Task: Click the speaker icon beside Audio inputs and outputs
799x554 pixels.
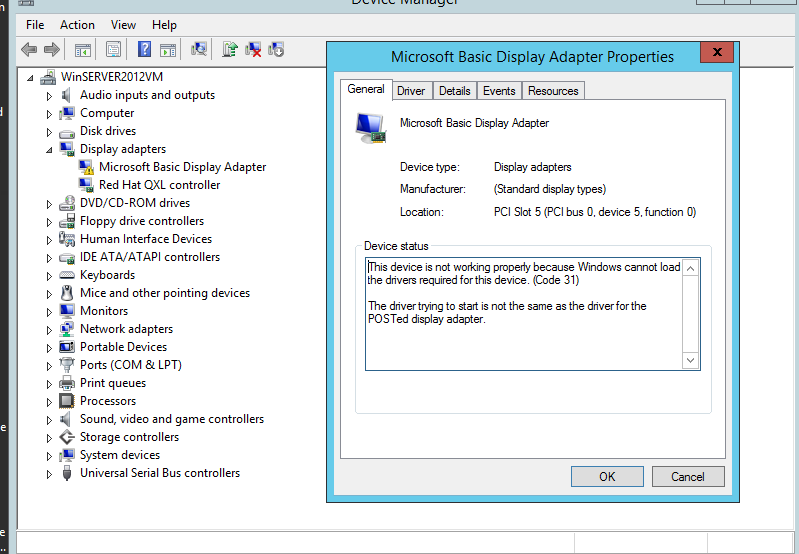Action: (x=66, y=95)
